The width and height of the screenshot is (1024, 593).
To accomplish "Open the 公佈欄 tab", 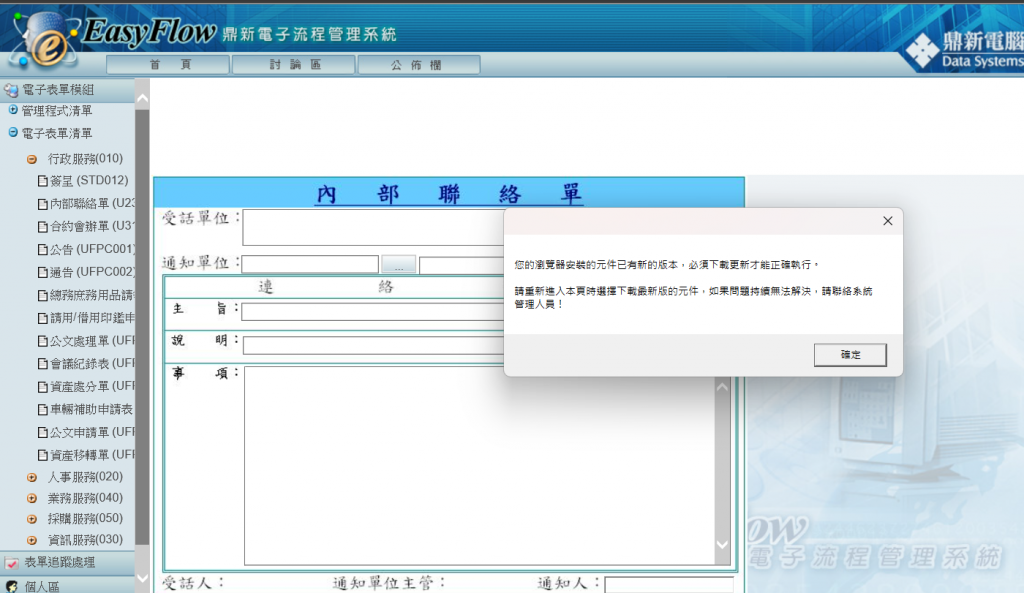I will pos(419,65).
